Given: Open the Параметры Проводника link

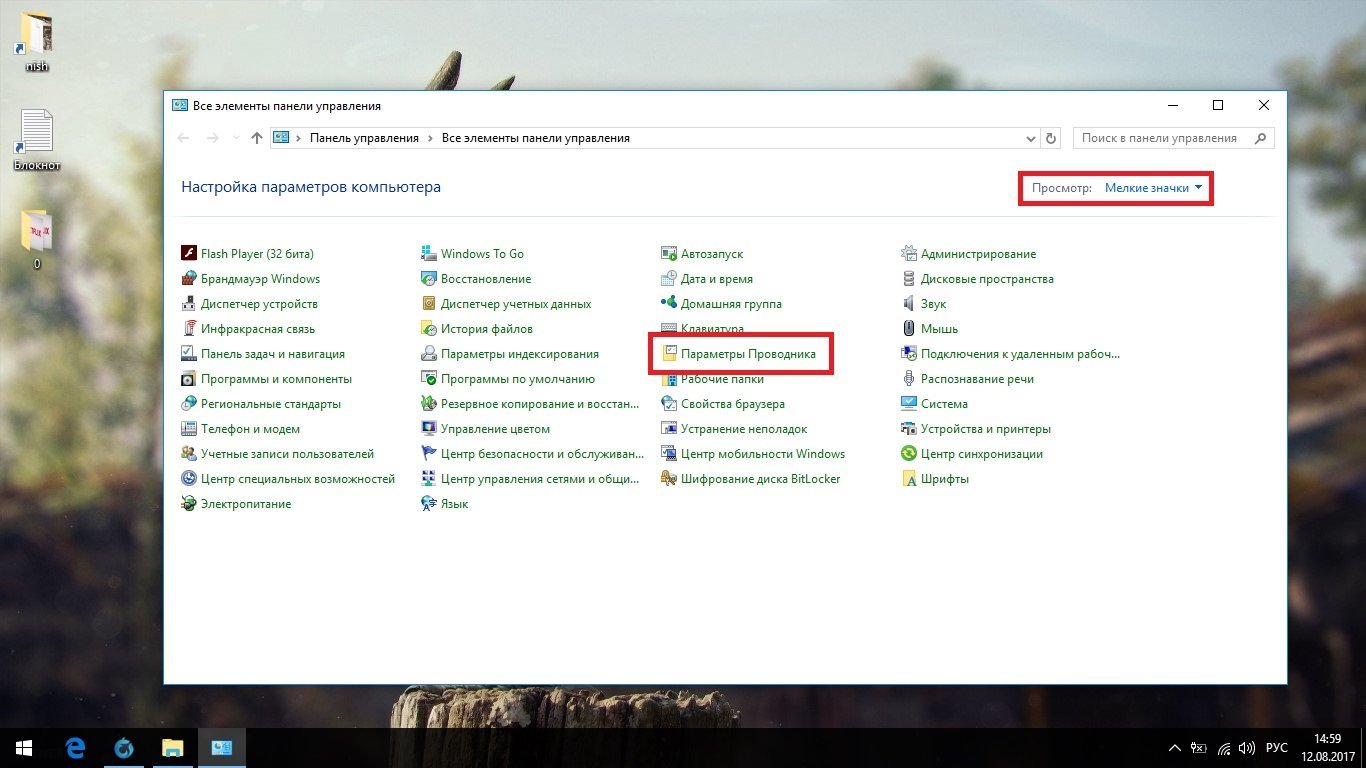Looking at the screenshot, I should (x=748, y=354).
